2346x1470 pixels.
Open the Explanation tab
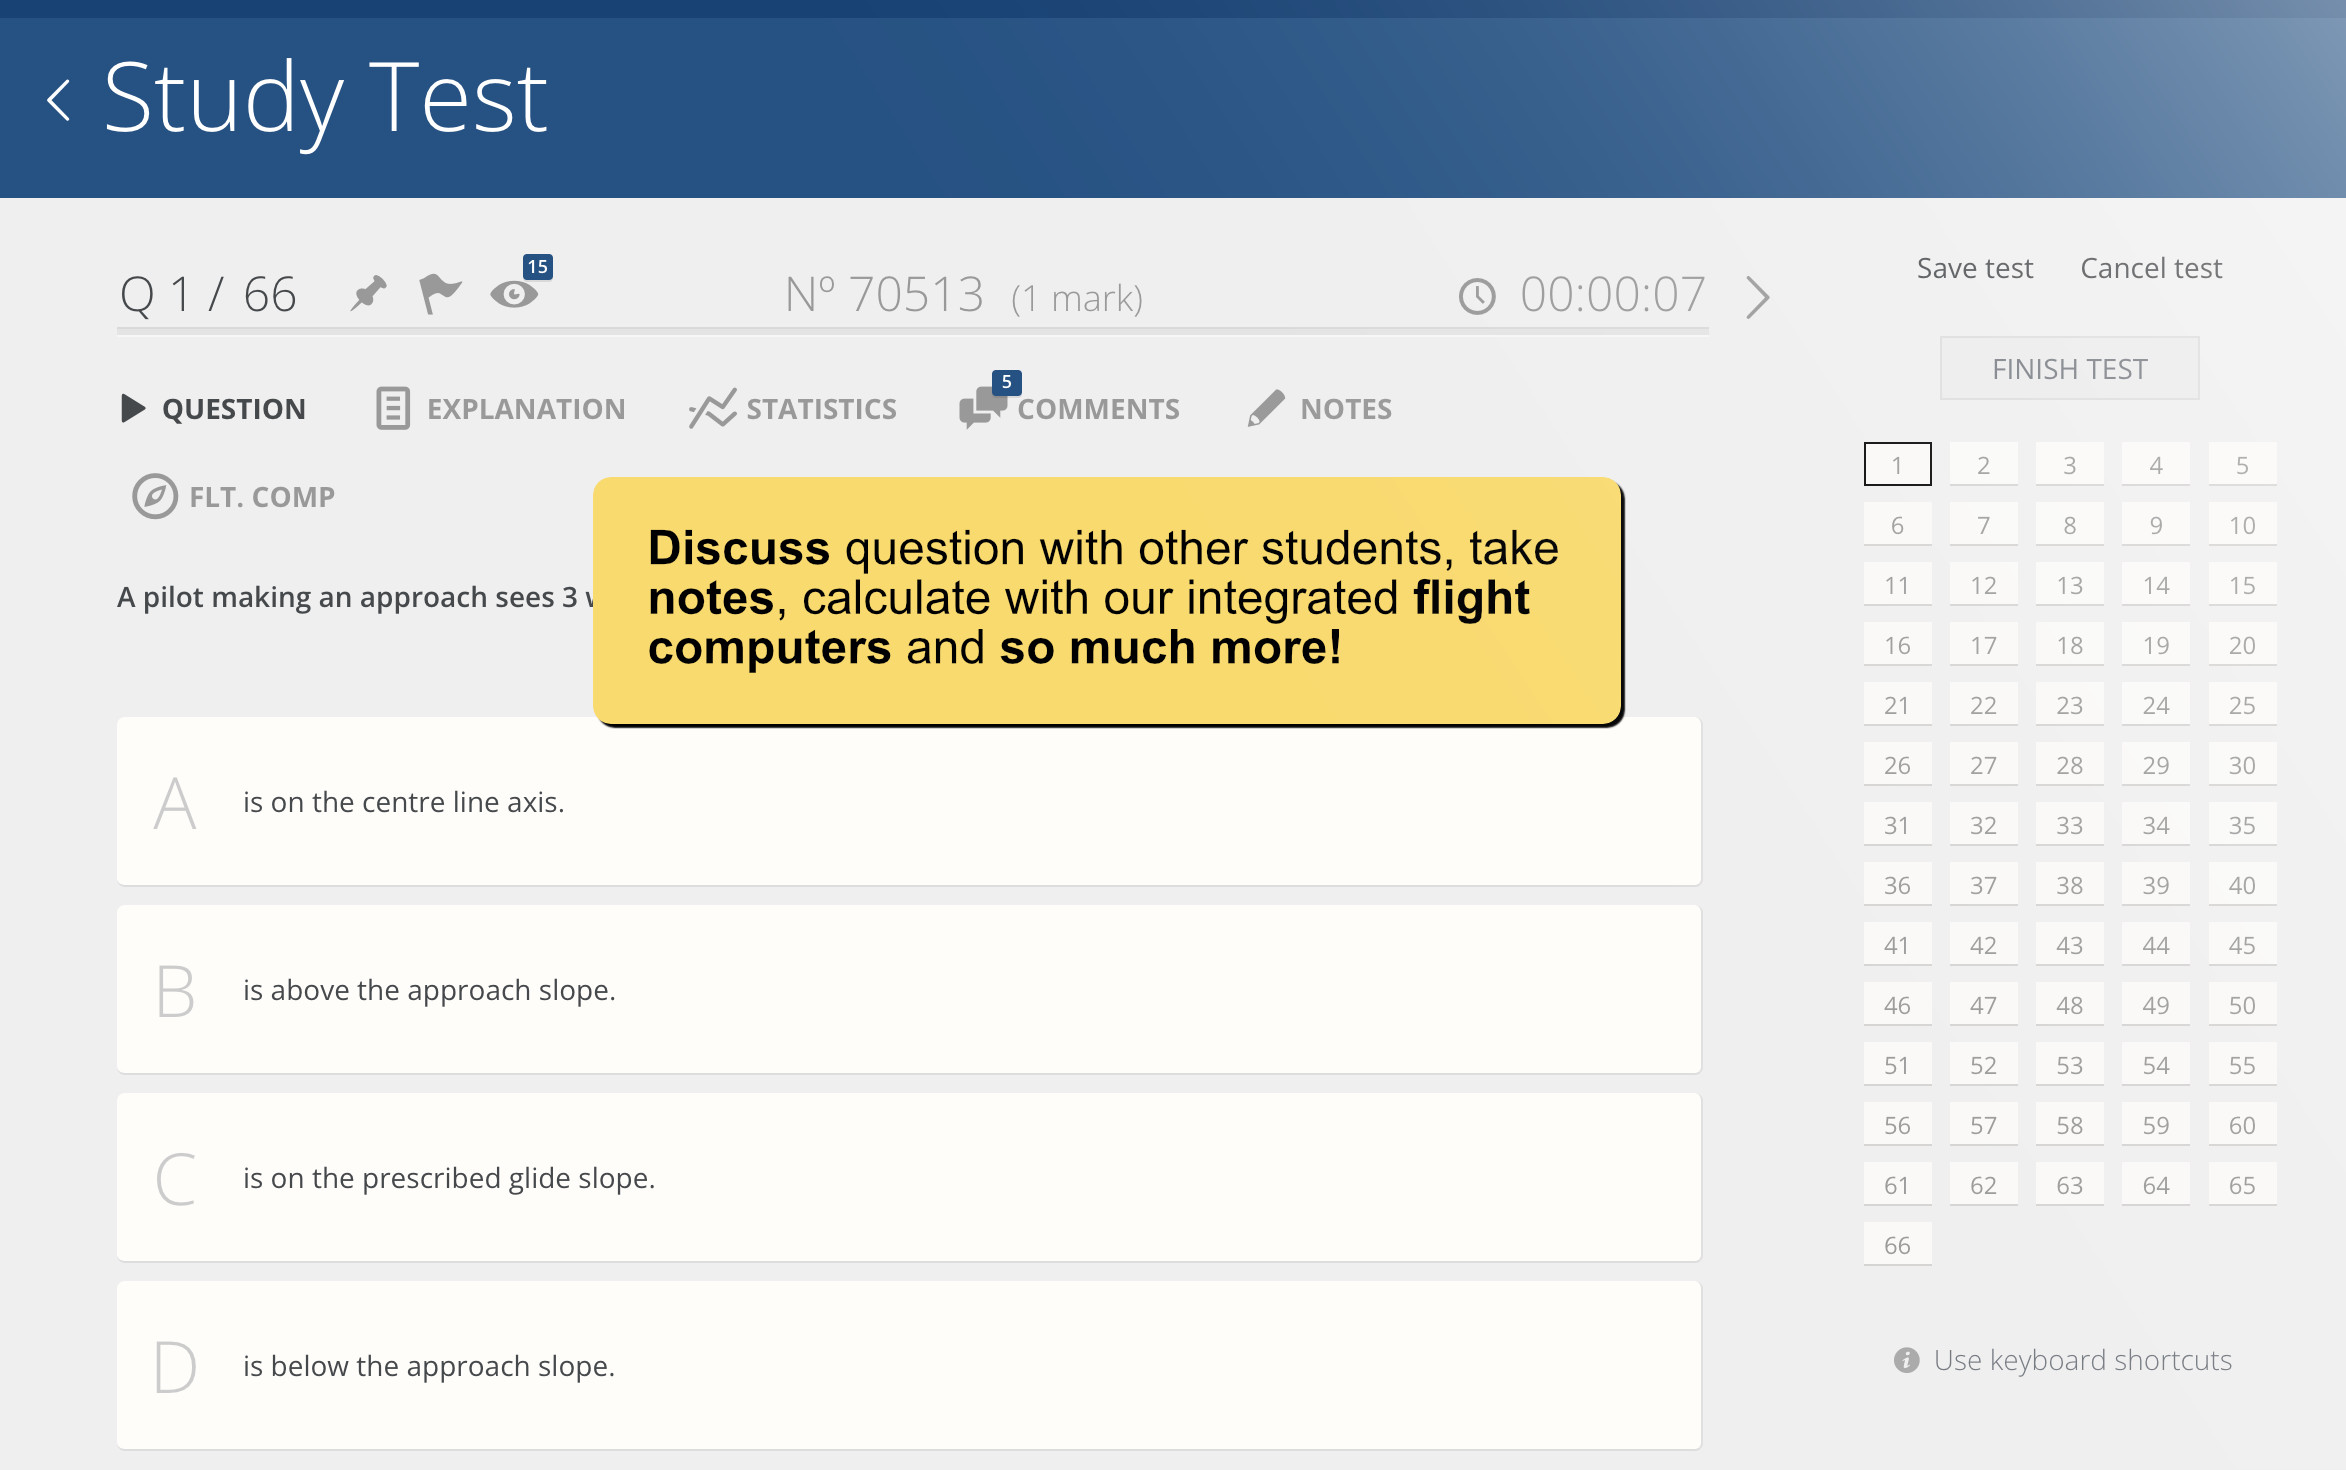[501, 408]
